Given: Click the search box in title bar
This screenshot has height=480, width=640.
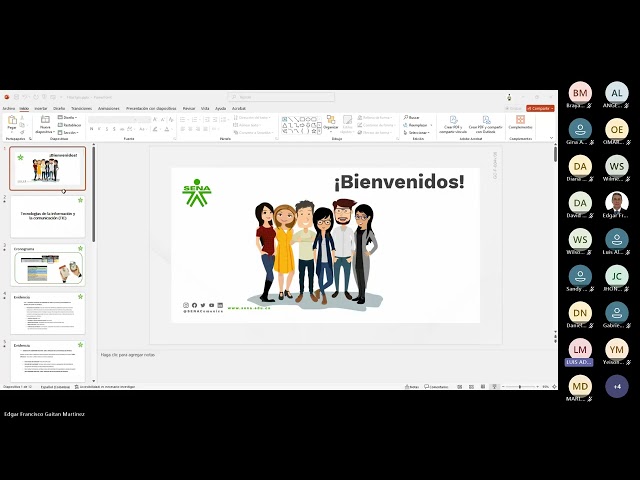Looking at the screenshot, I should 281,97.
